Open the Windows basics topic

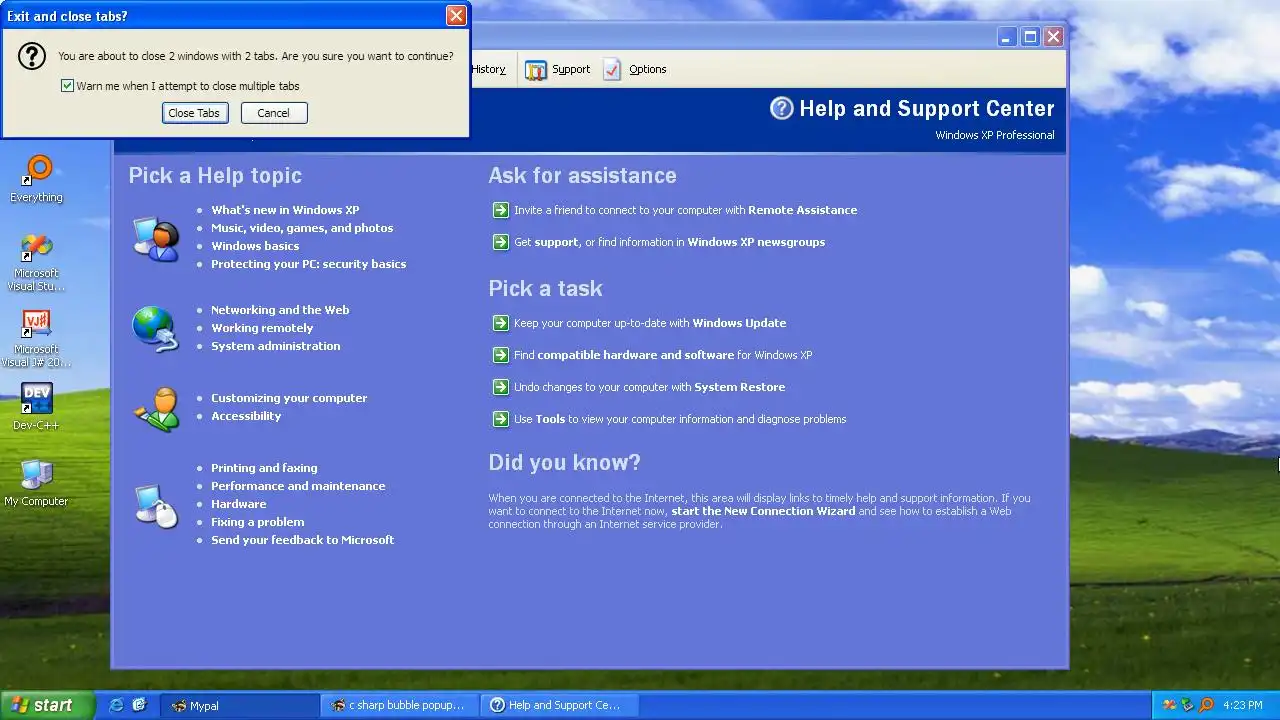[x=255, y=246]
